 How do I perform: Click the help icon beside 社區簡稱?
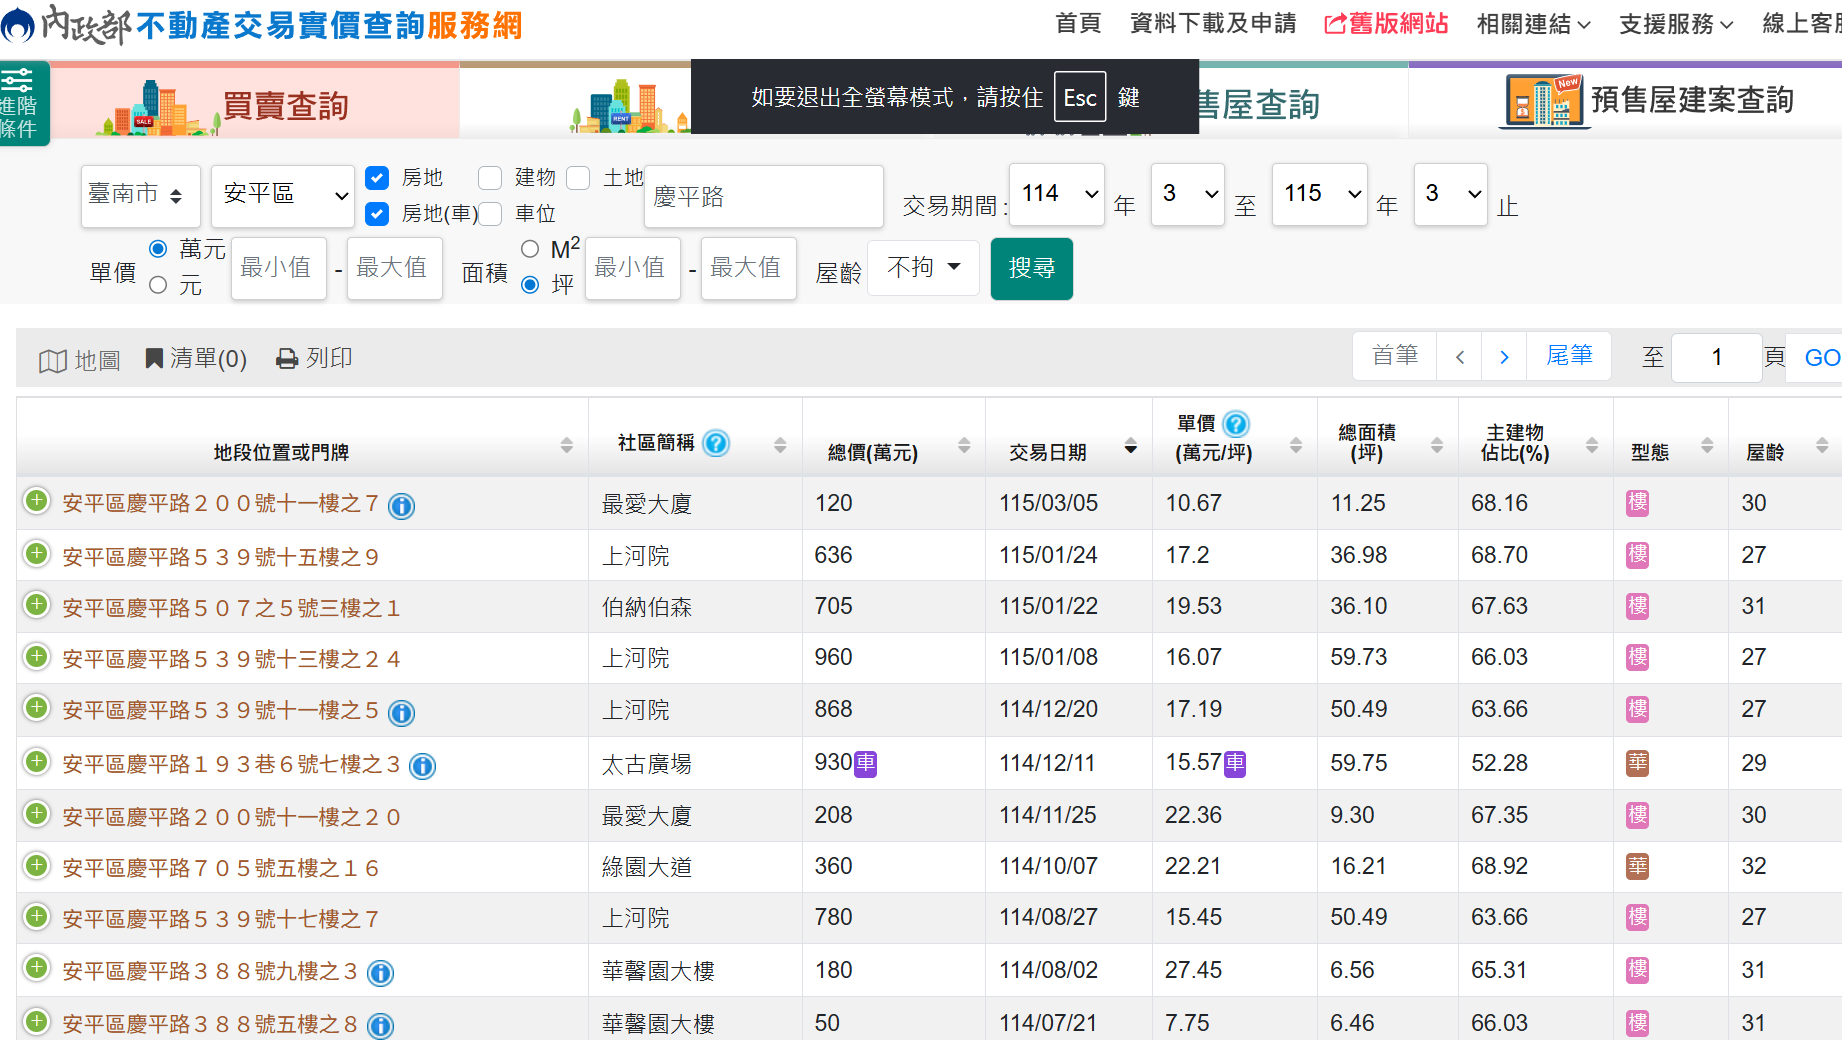click(x=716, y=442)
